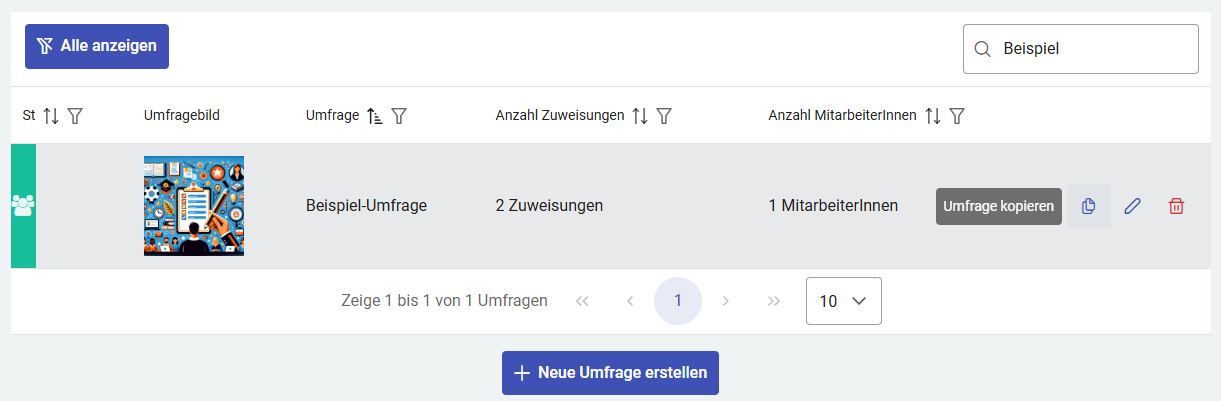Open the rows-per-page dropdown showing 10
Screen dimensions: 1221x401
point(843,301)
